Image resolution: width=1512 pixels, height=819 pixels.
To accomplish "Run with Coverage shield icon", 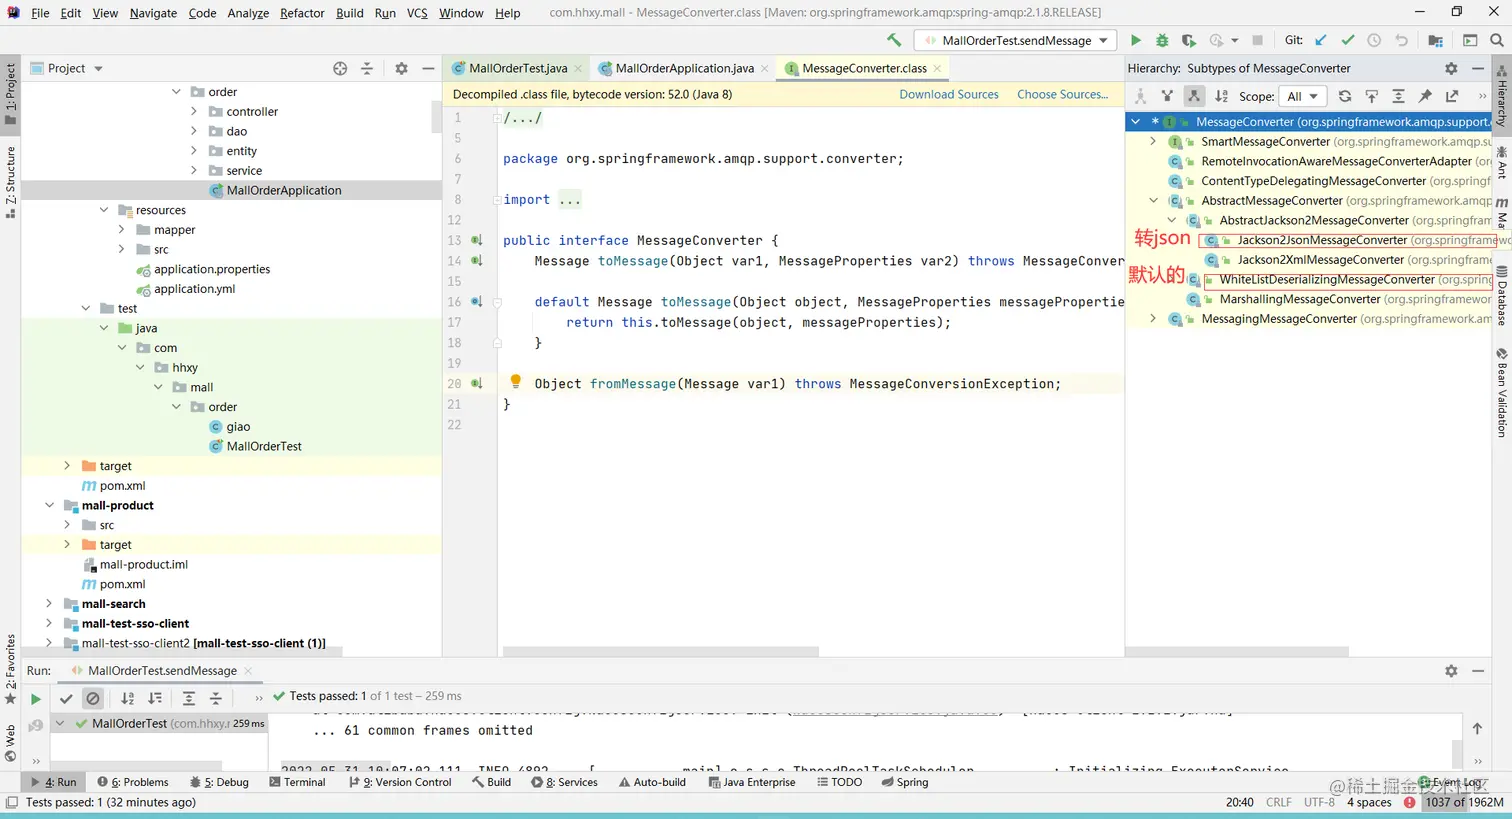I will (1188, 40).
